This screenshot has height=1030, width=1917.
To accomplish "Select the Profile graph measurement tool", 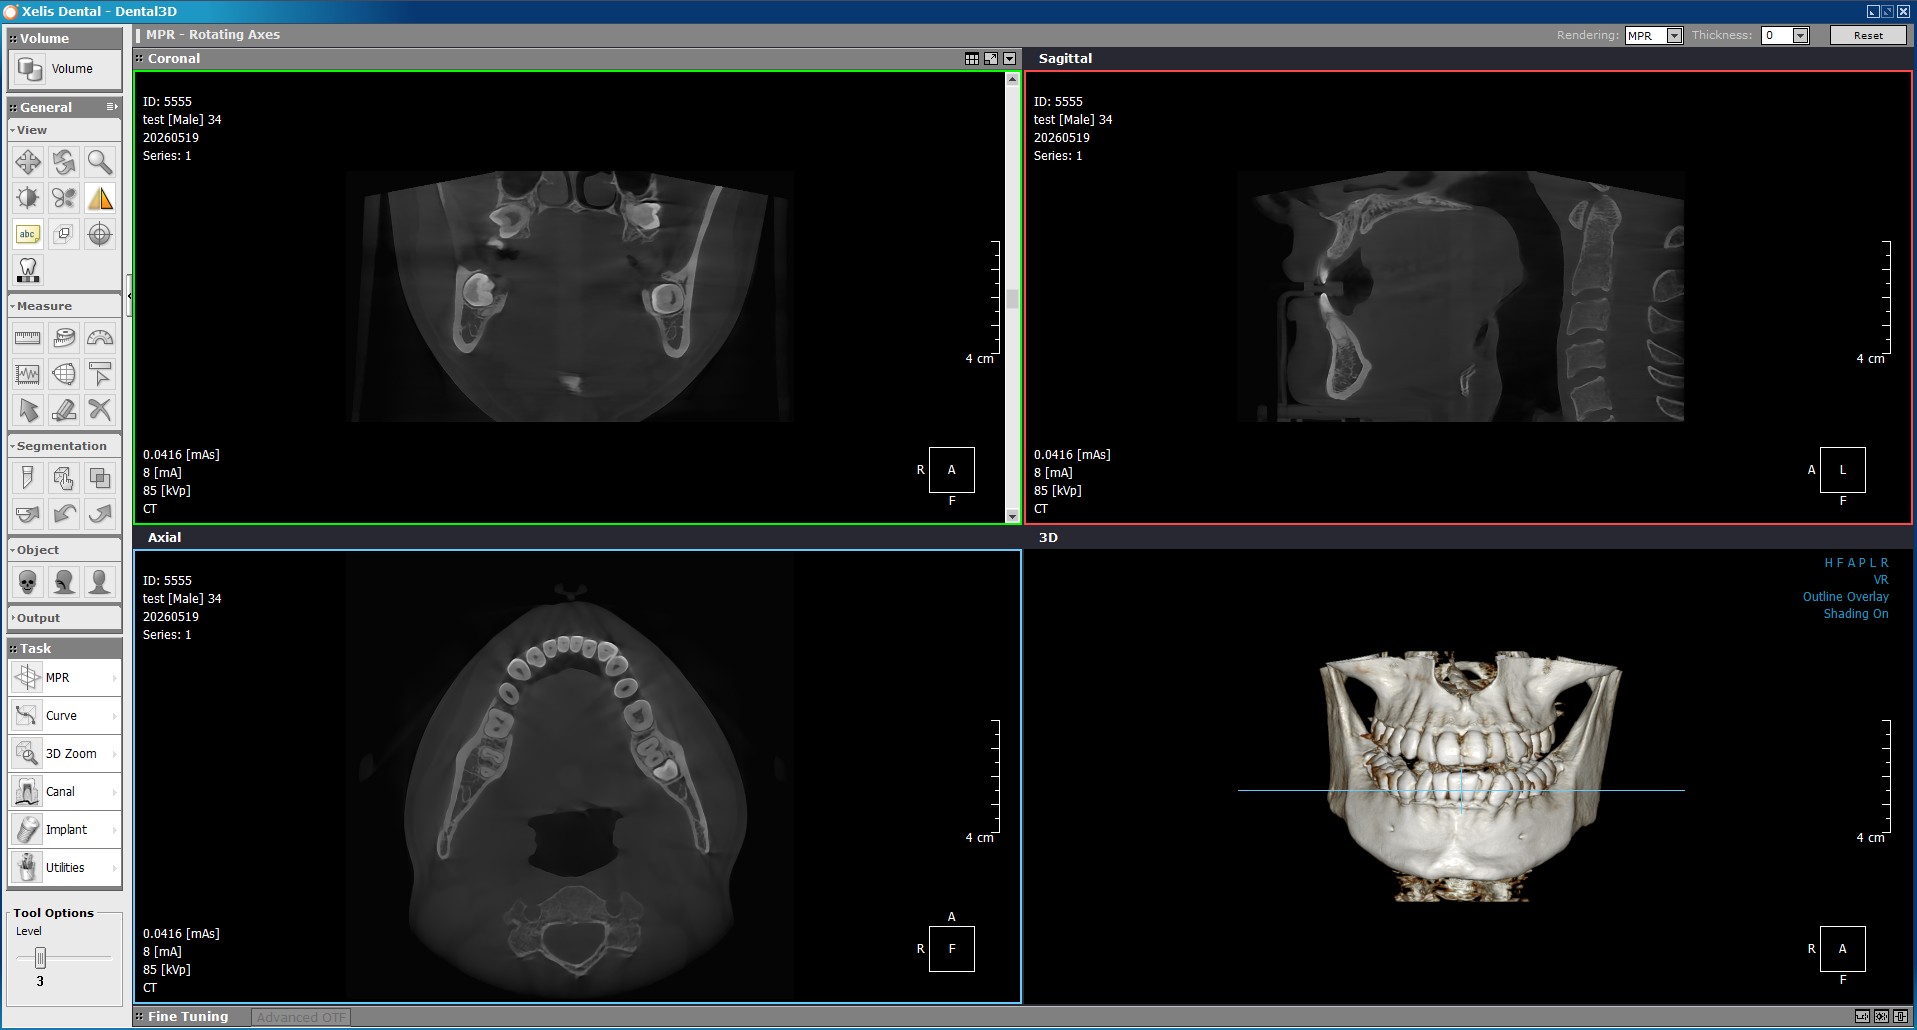I will 28,374.
